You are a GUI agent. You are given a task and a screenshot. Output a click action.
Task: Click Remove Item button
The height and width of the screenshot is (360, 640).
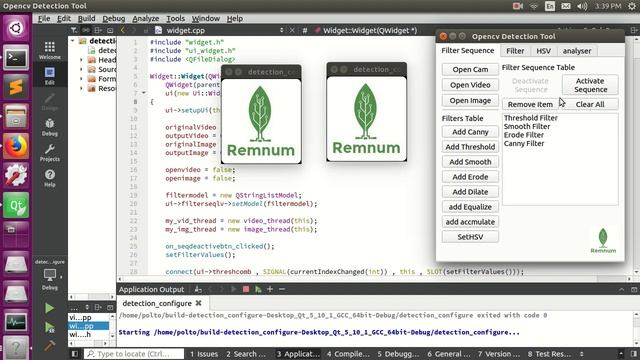click(530, 104)
